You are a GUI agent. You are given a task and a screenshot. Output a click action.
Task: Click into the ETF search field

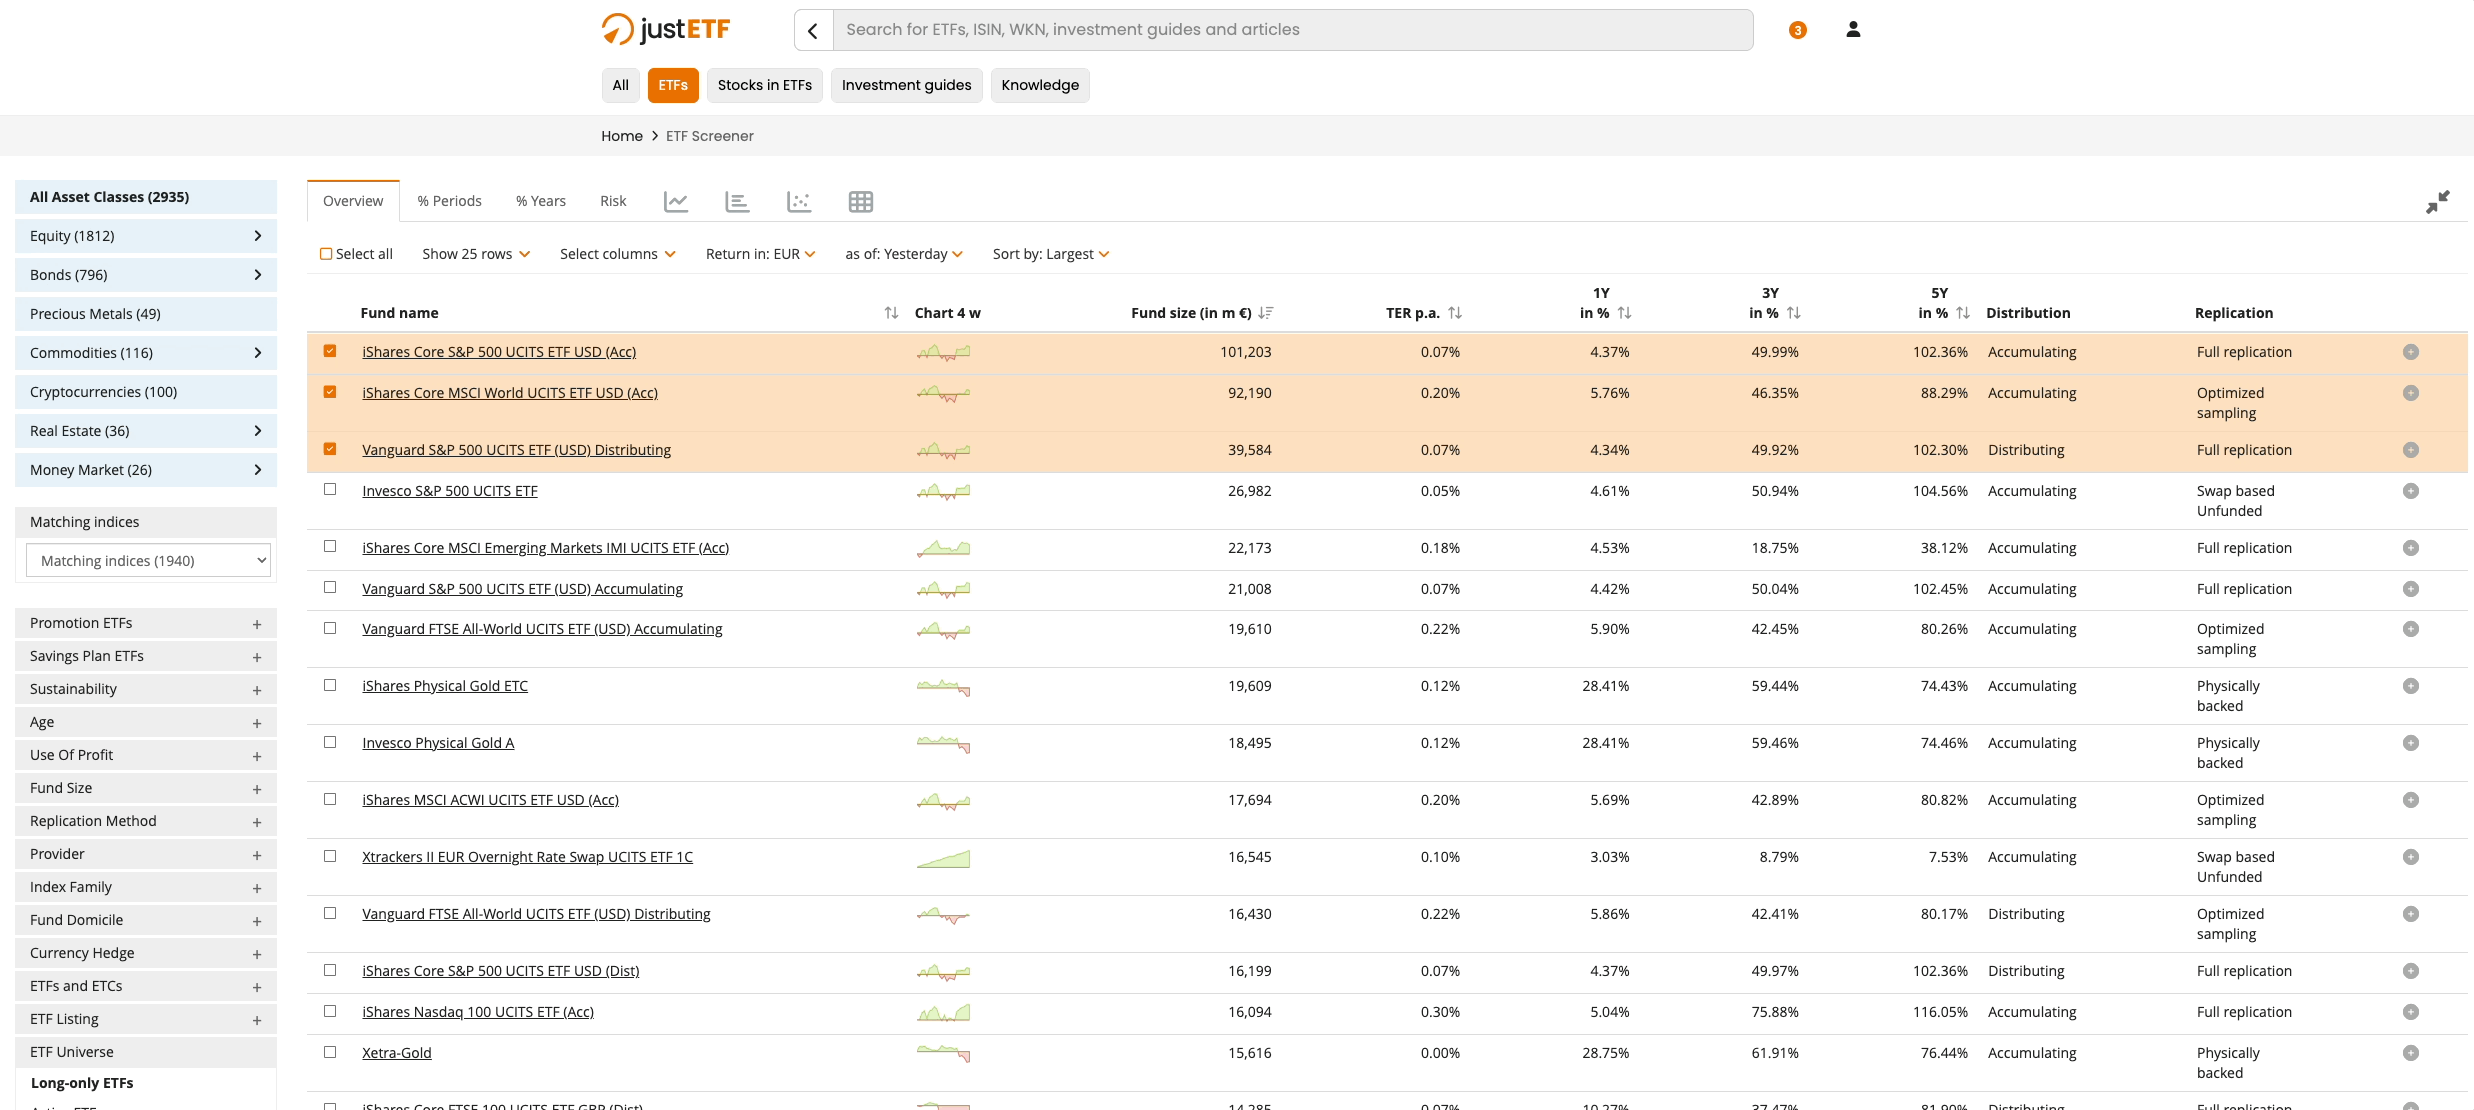click(x=1290, y=30)
